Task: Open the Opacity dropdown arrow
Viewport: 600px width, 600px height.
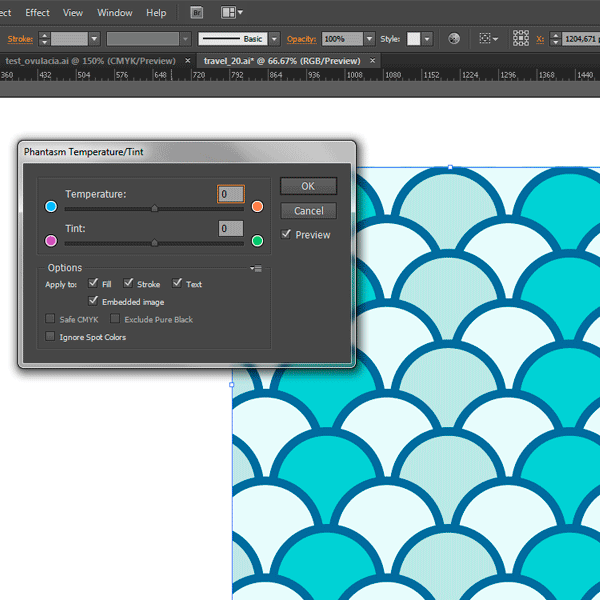Action: tap(369, 39)
